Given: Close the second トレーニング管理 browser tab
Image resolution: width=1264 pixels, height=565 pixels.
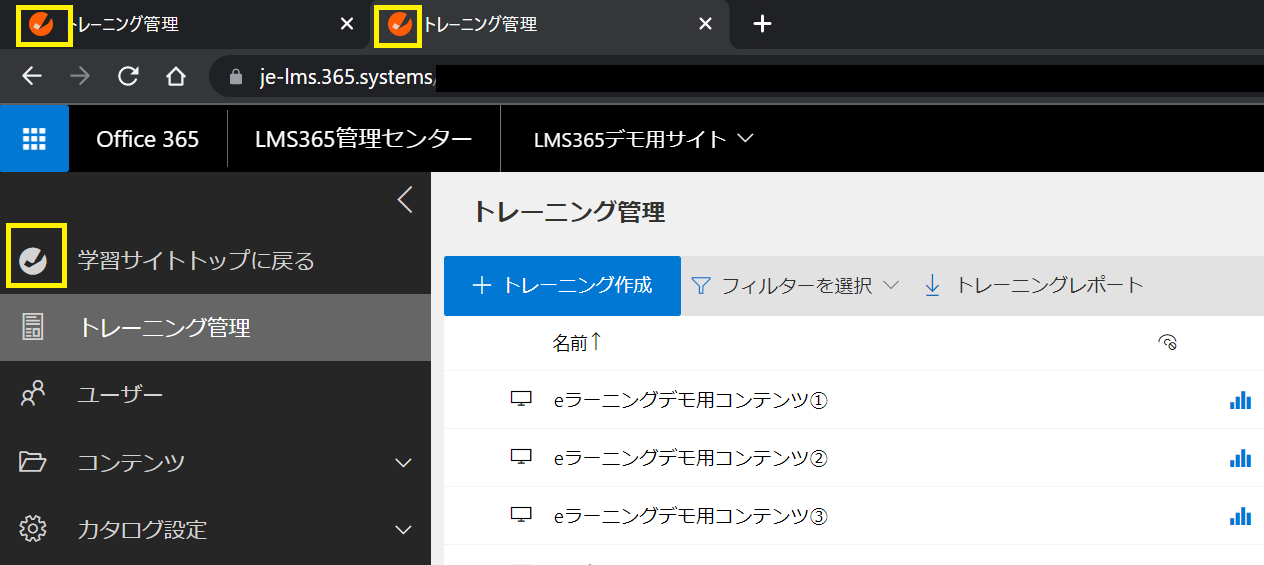Looking at the screenshot, I should (705, 24).
